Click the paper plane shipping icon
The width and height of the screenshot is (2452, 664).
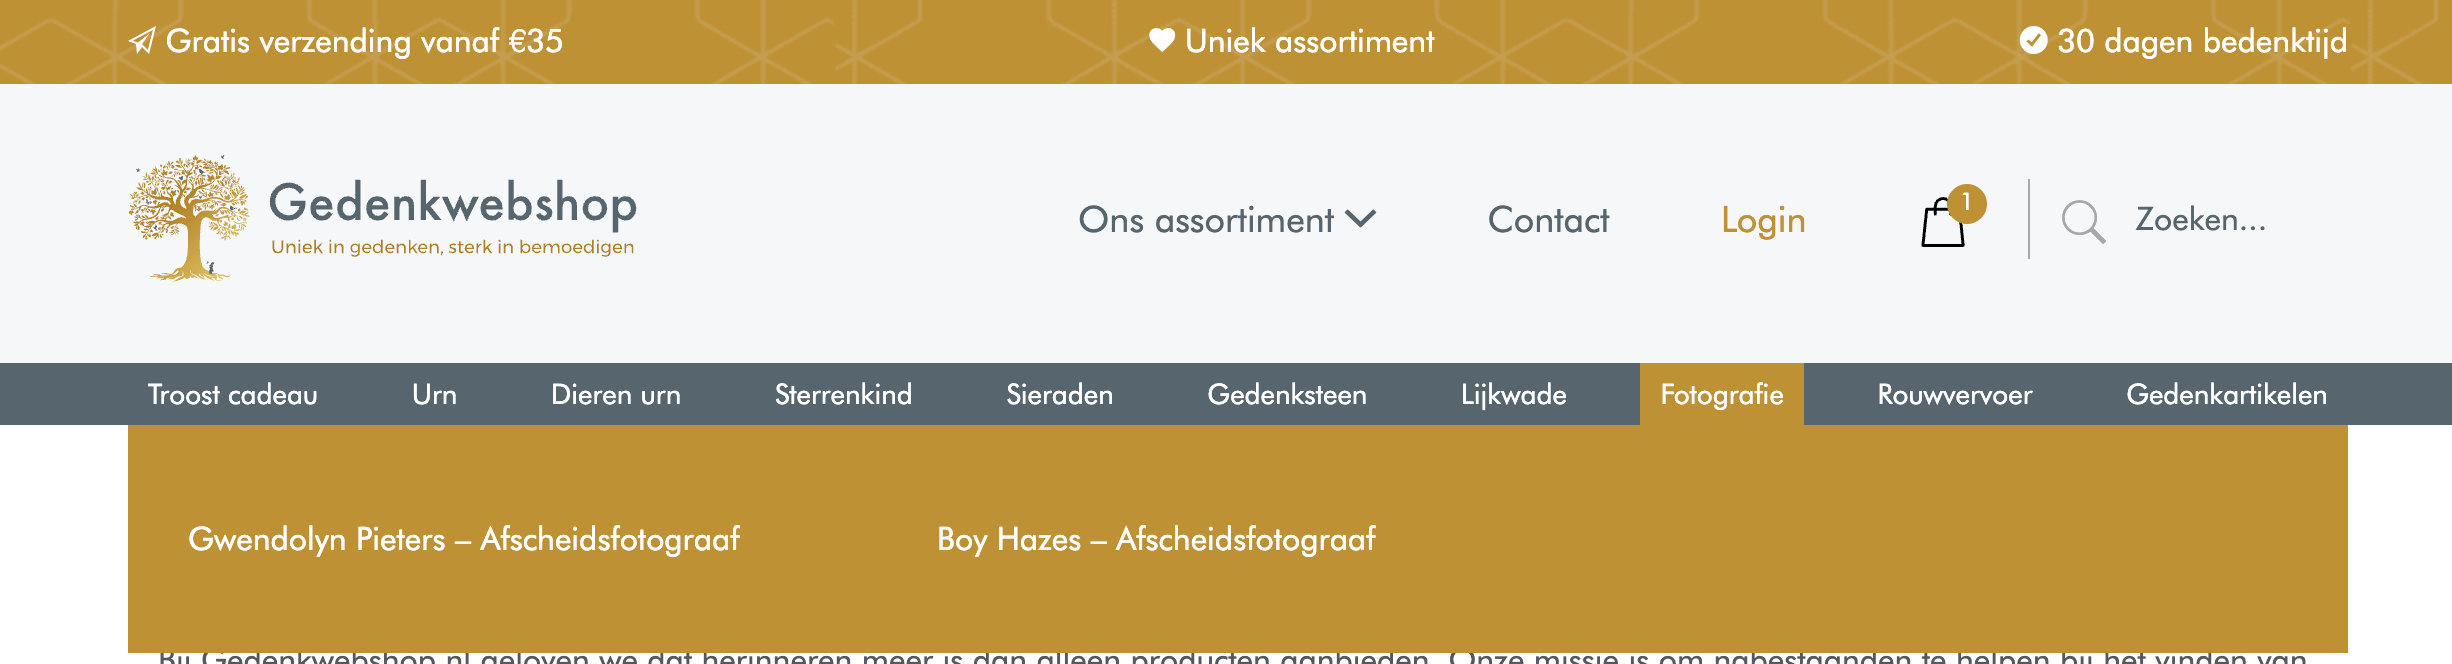142,41
